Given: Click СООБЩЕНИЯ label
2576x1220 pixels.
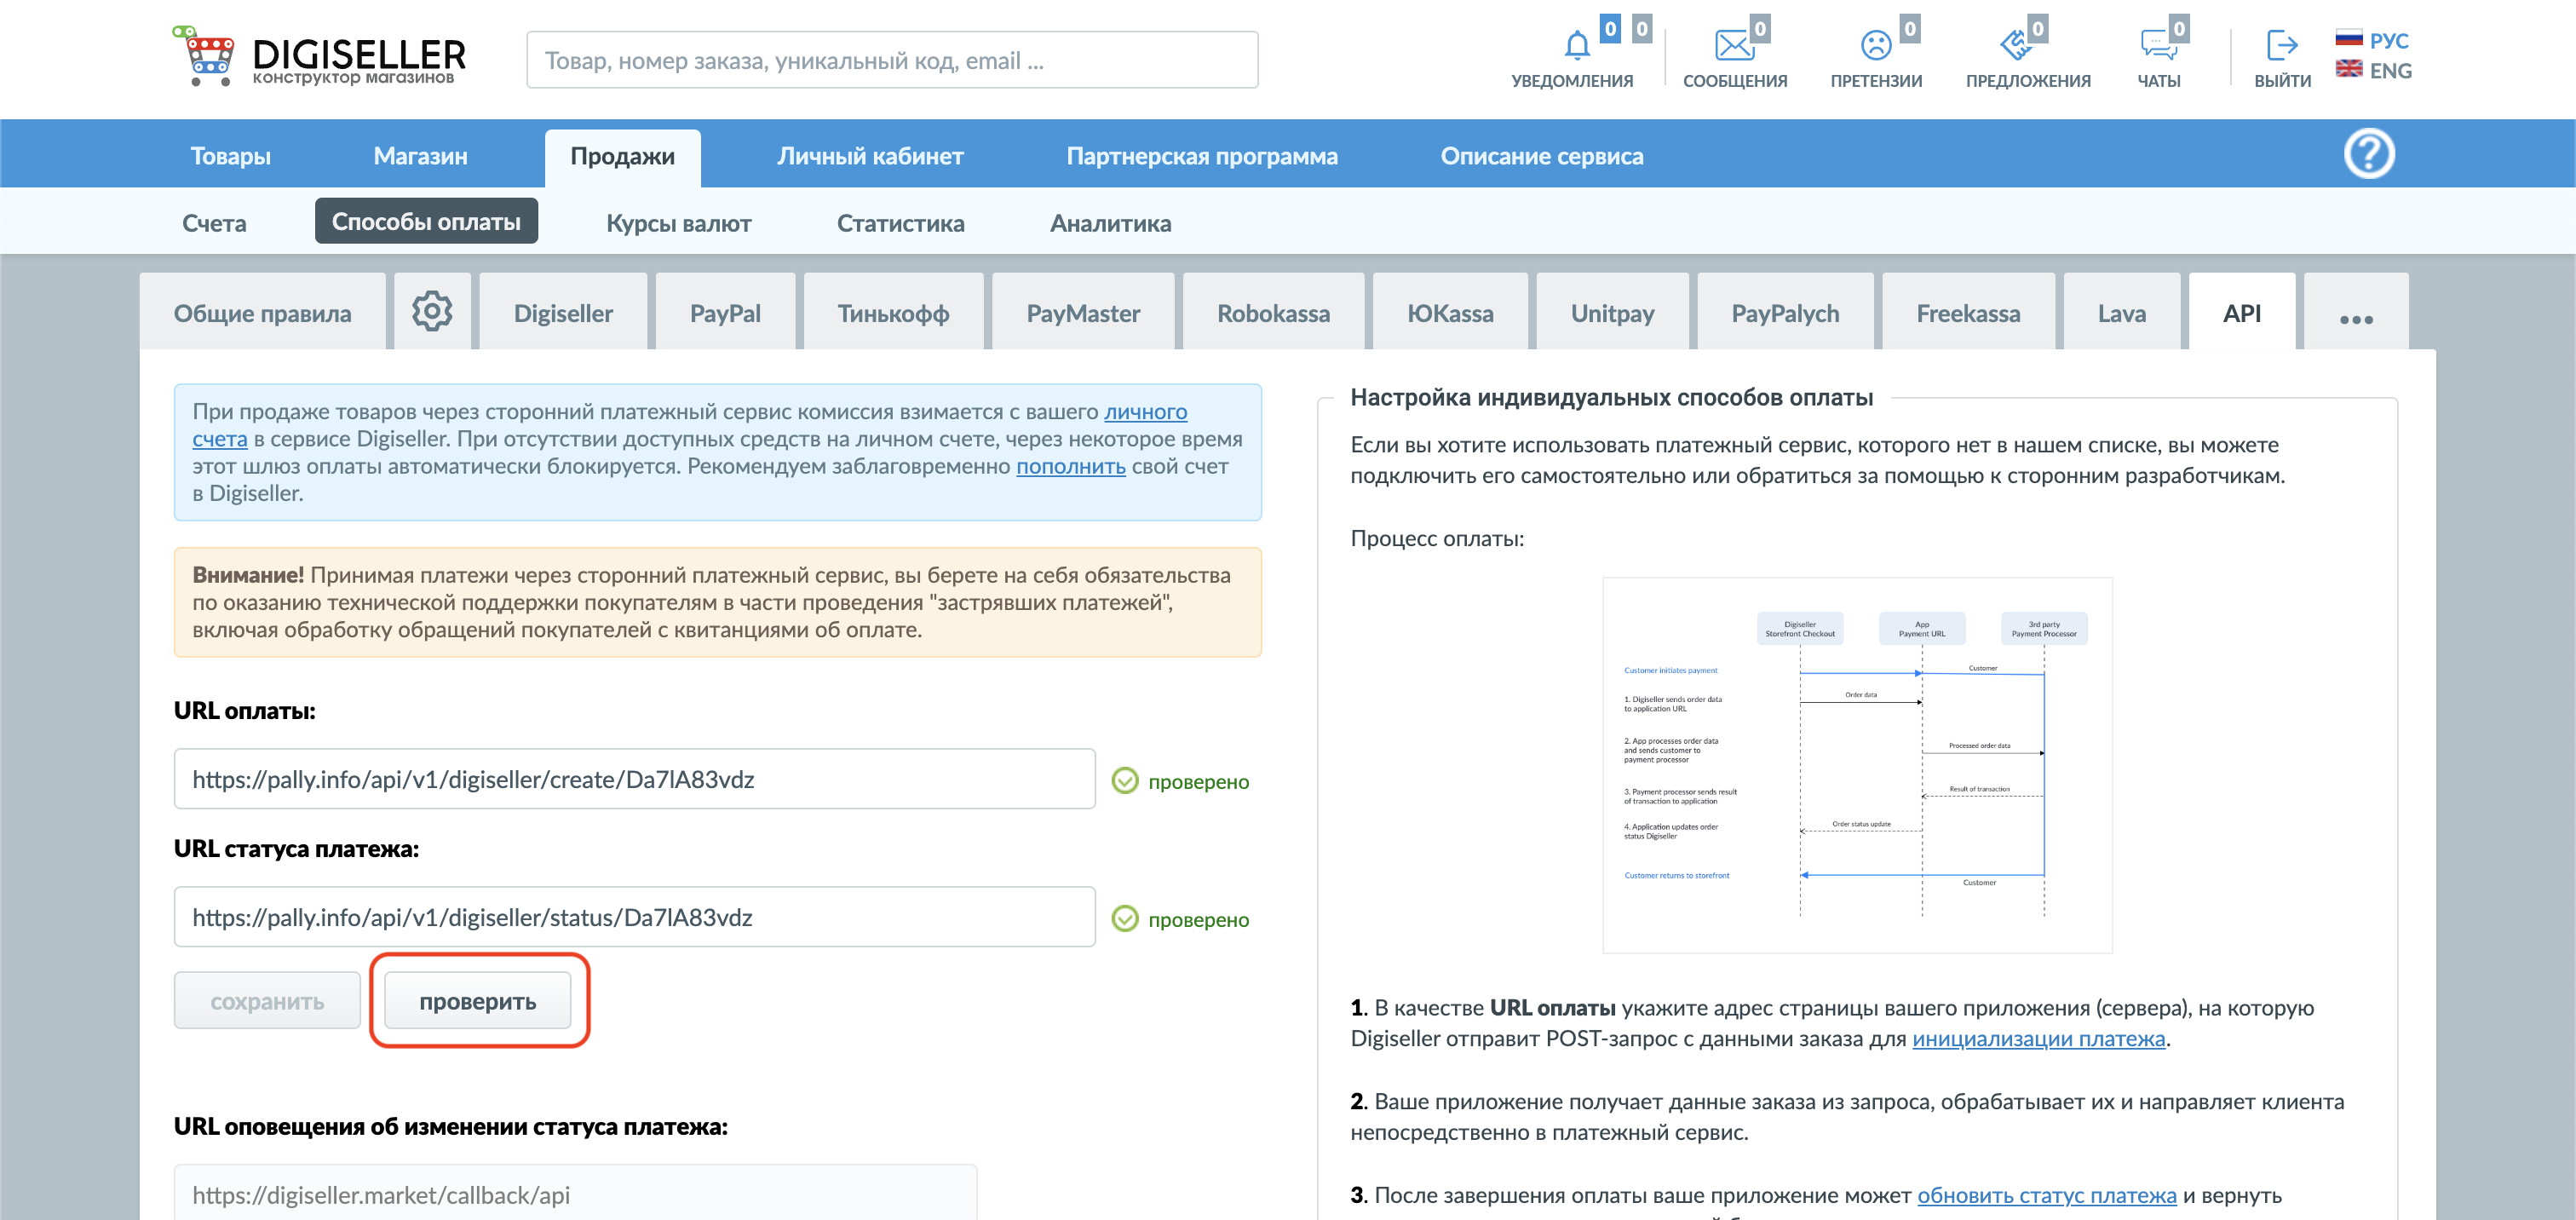Looking at the screenshot, I should [1735, 81].
